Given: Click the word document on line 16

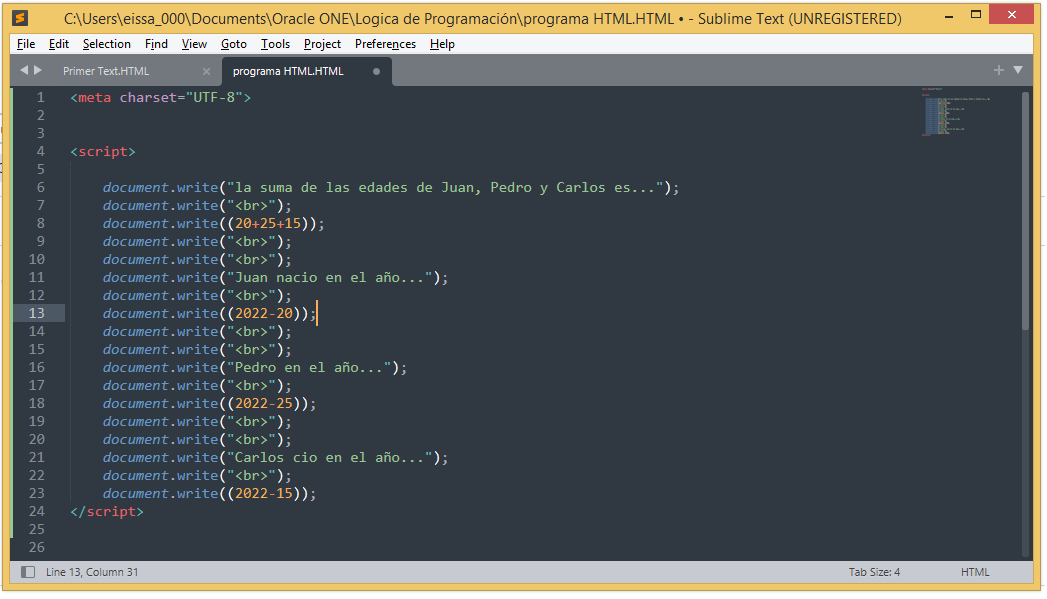Looking at the screenshot, I should pos(136,367).
